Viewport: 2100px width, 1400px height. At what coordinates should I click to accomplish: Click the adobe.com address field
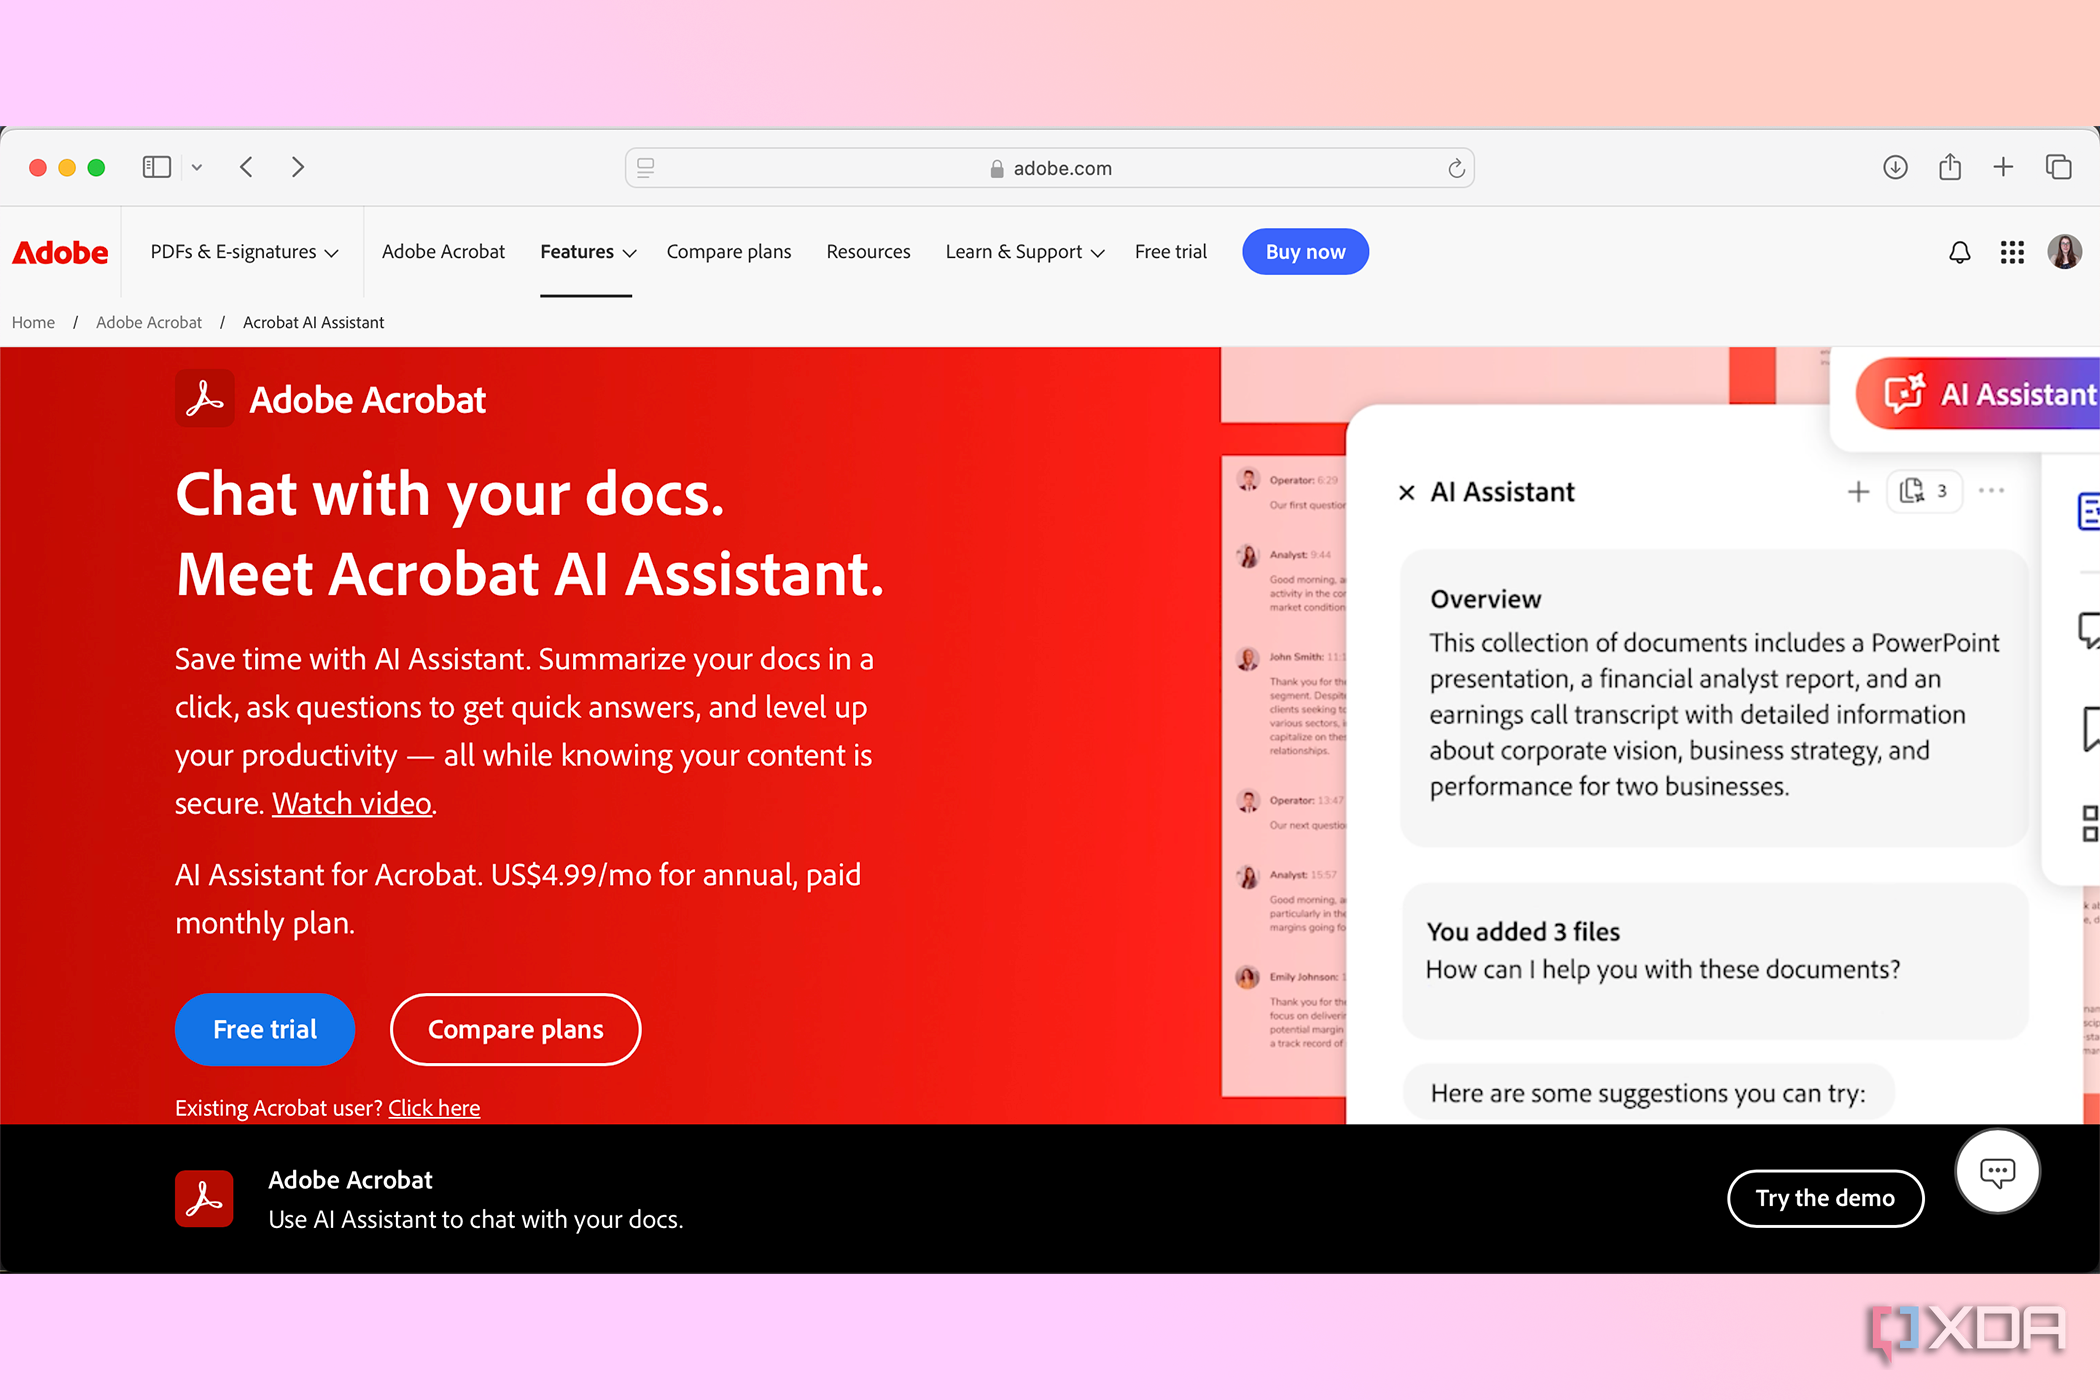point(1050,168)
